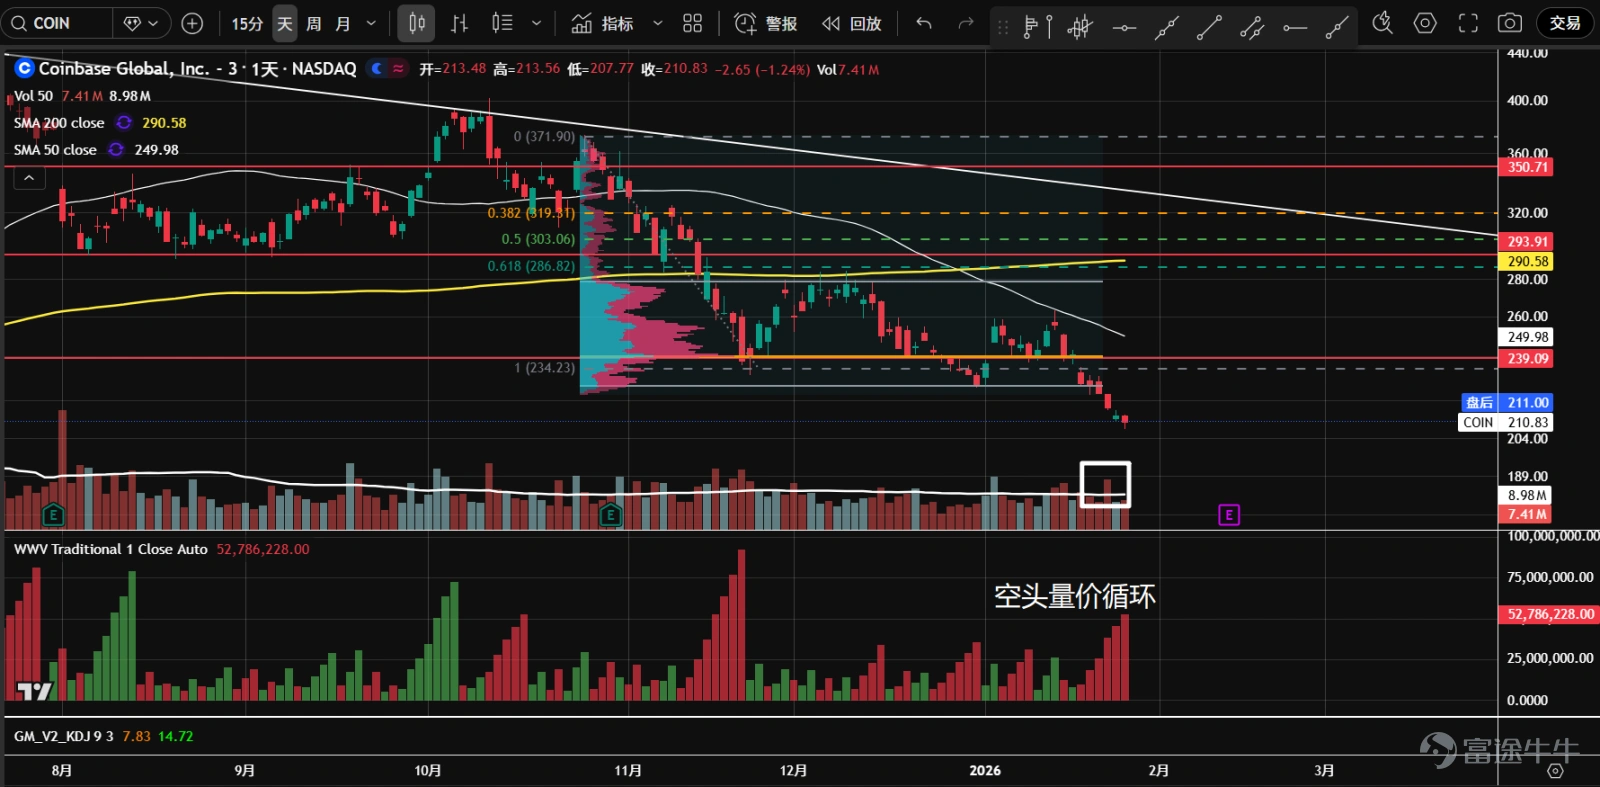Open the 指标 indicators menu

point(603,23)
